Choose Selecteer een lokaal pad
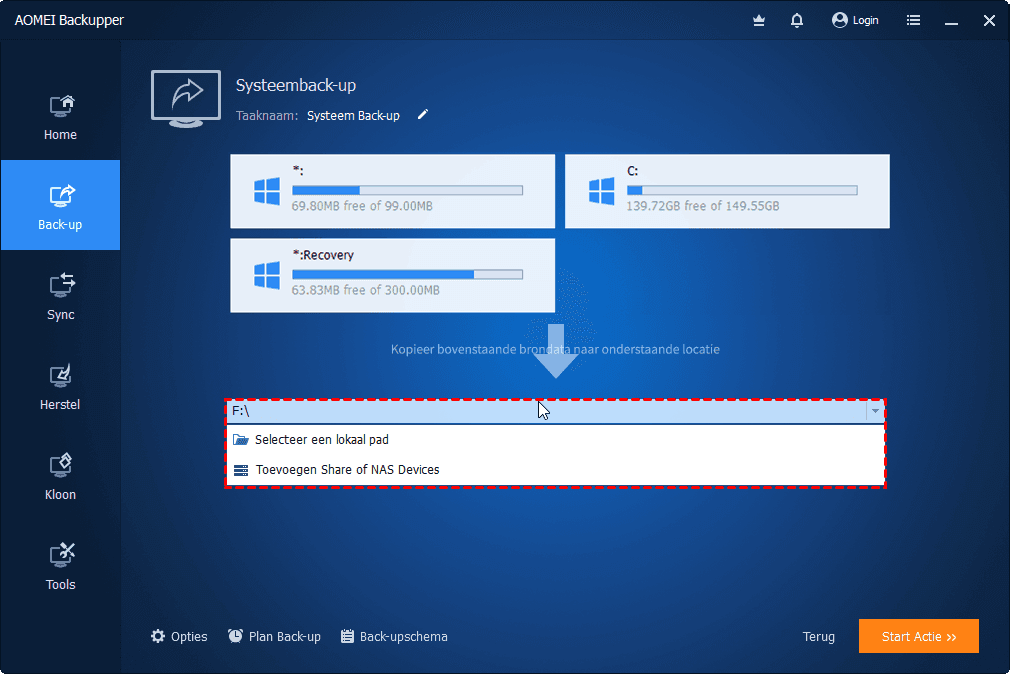Image resolution: width=1010 pixels, height=674 pixels. point(555,439)
